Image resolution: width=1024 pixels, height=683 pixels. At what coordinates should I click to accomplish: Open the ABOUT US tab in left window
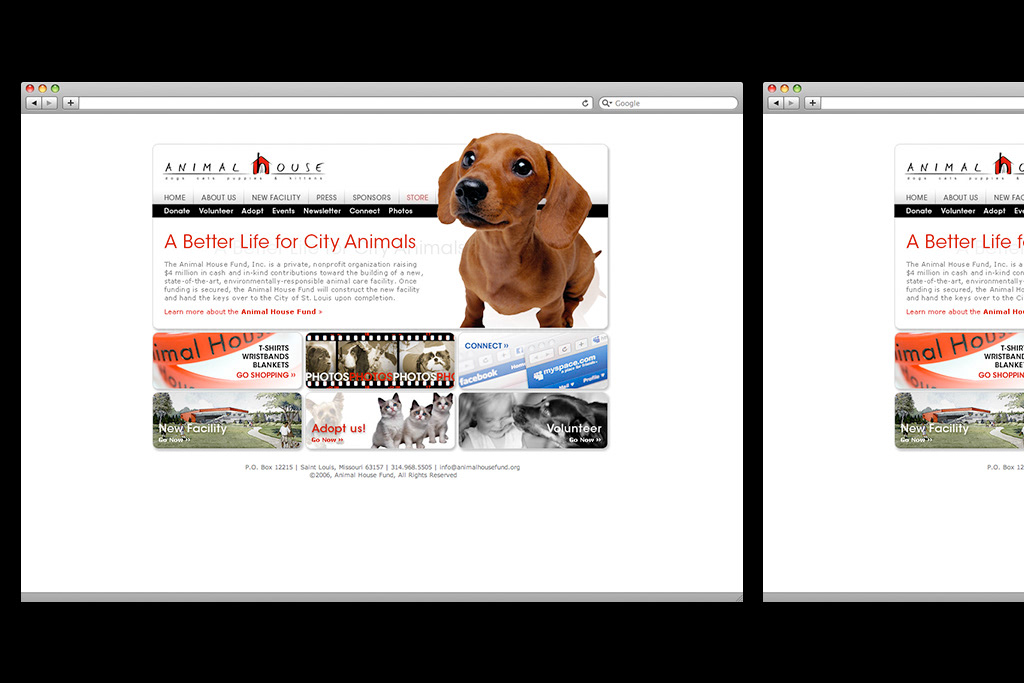[x=219, y=197]
